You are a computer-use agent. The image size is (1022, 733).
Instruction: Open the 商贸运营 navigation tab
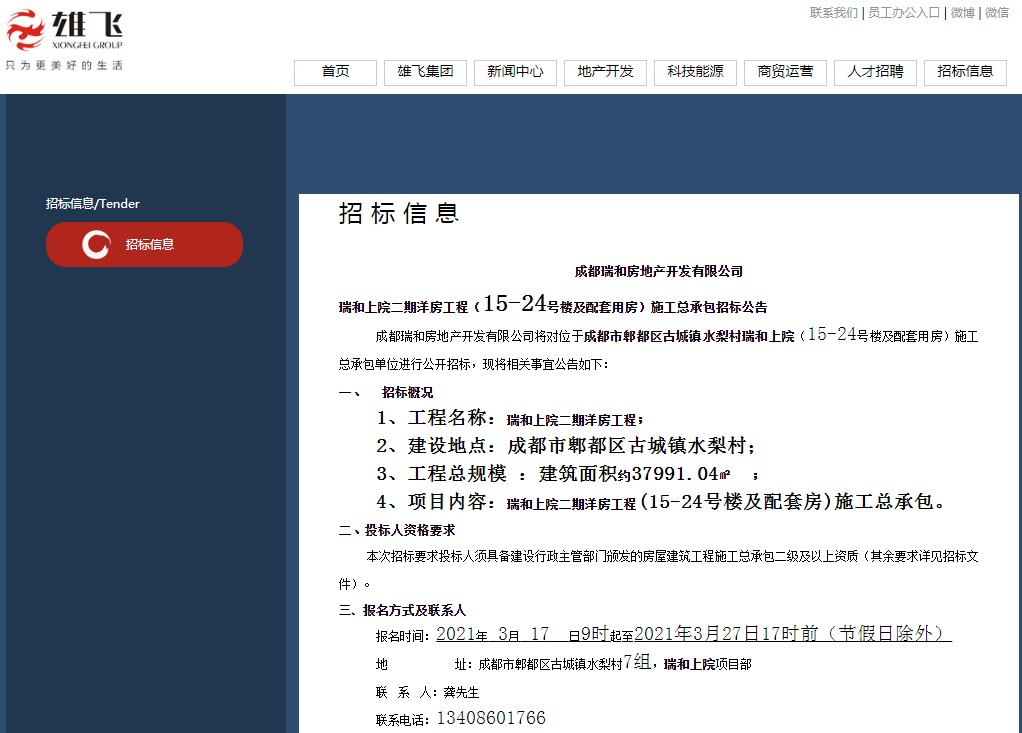tap(784, 72)
